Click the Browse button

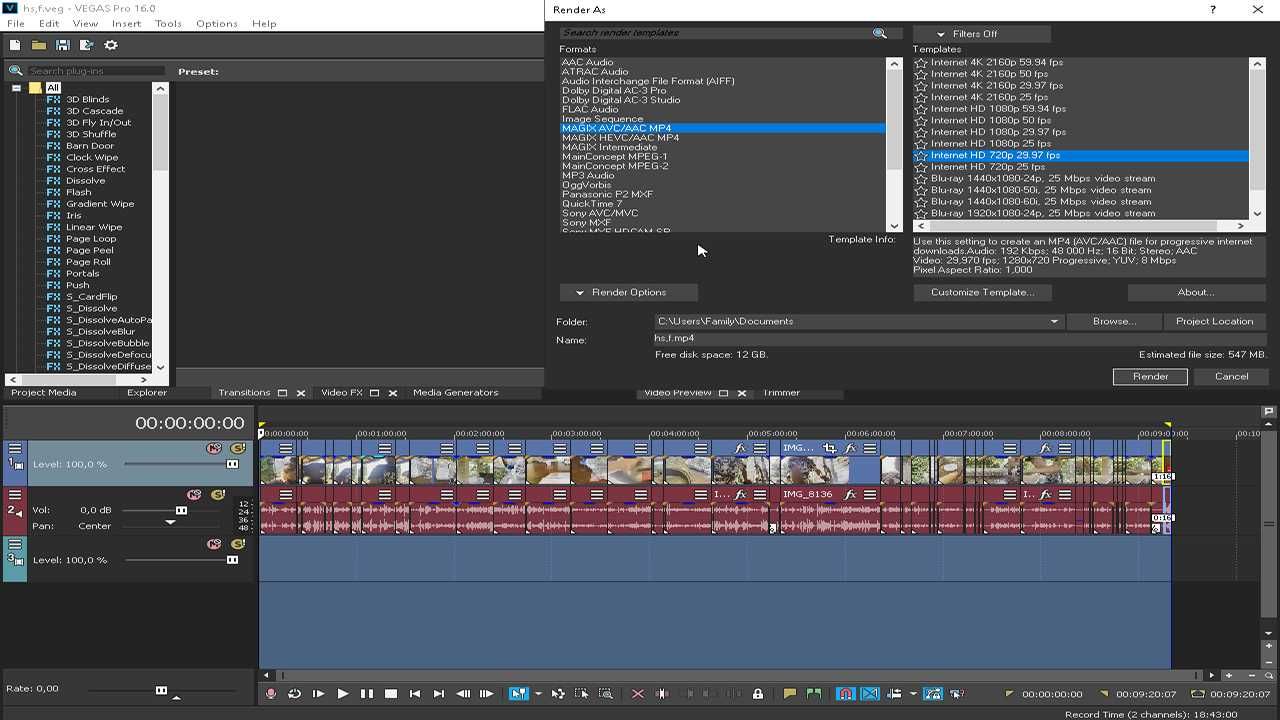1114,322
